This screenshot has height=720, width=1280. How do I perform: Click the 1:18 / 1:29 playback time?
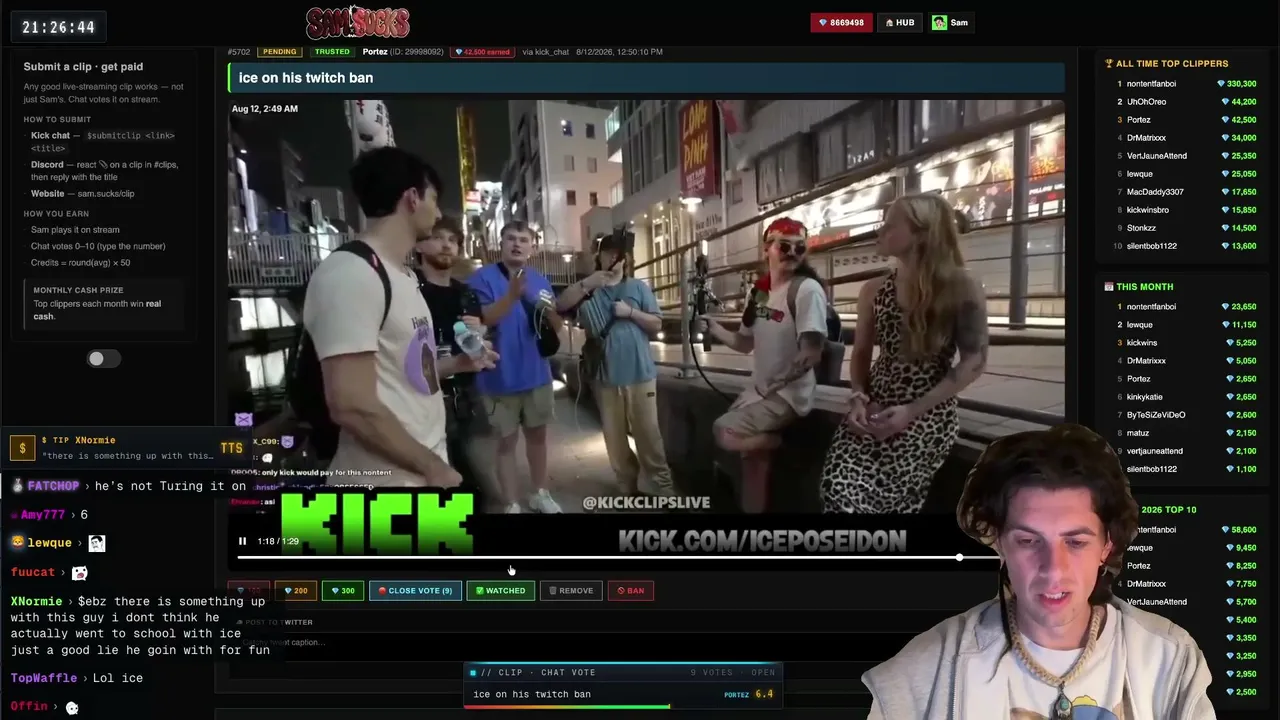278,541
